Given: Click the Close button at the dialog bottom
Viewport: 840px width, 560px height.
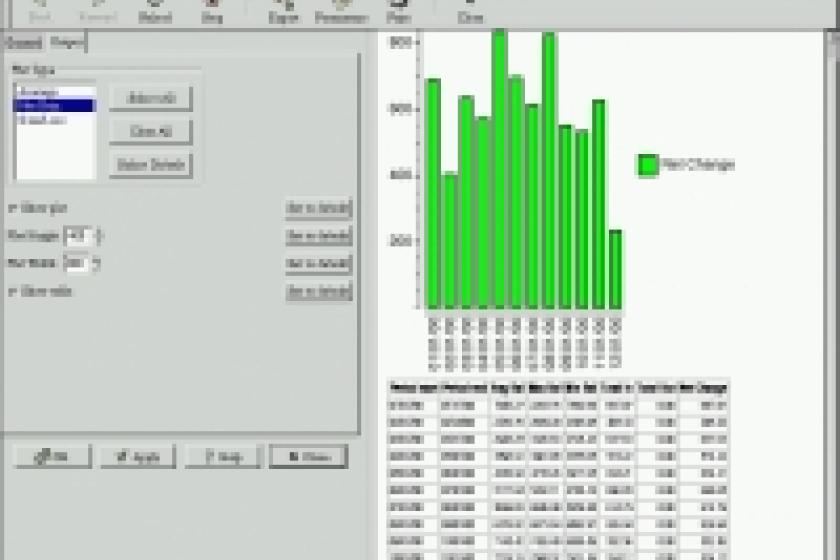Looking at the screenshot, I should (309, 457).
